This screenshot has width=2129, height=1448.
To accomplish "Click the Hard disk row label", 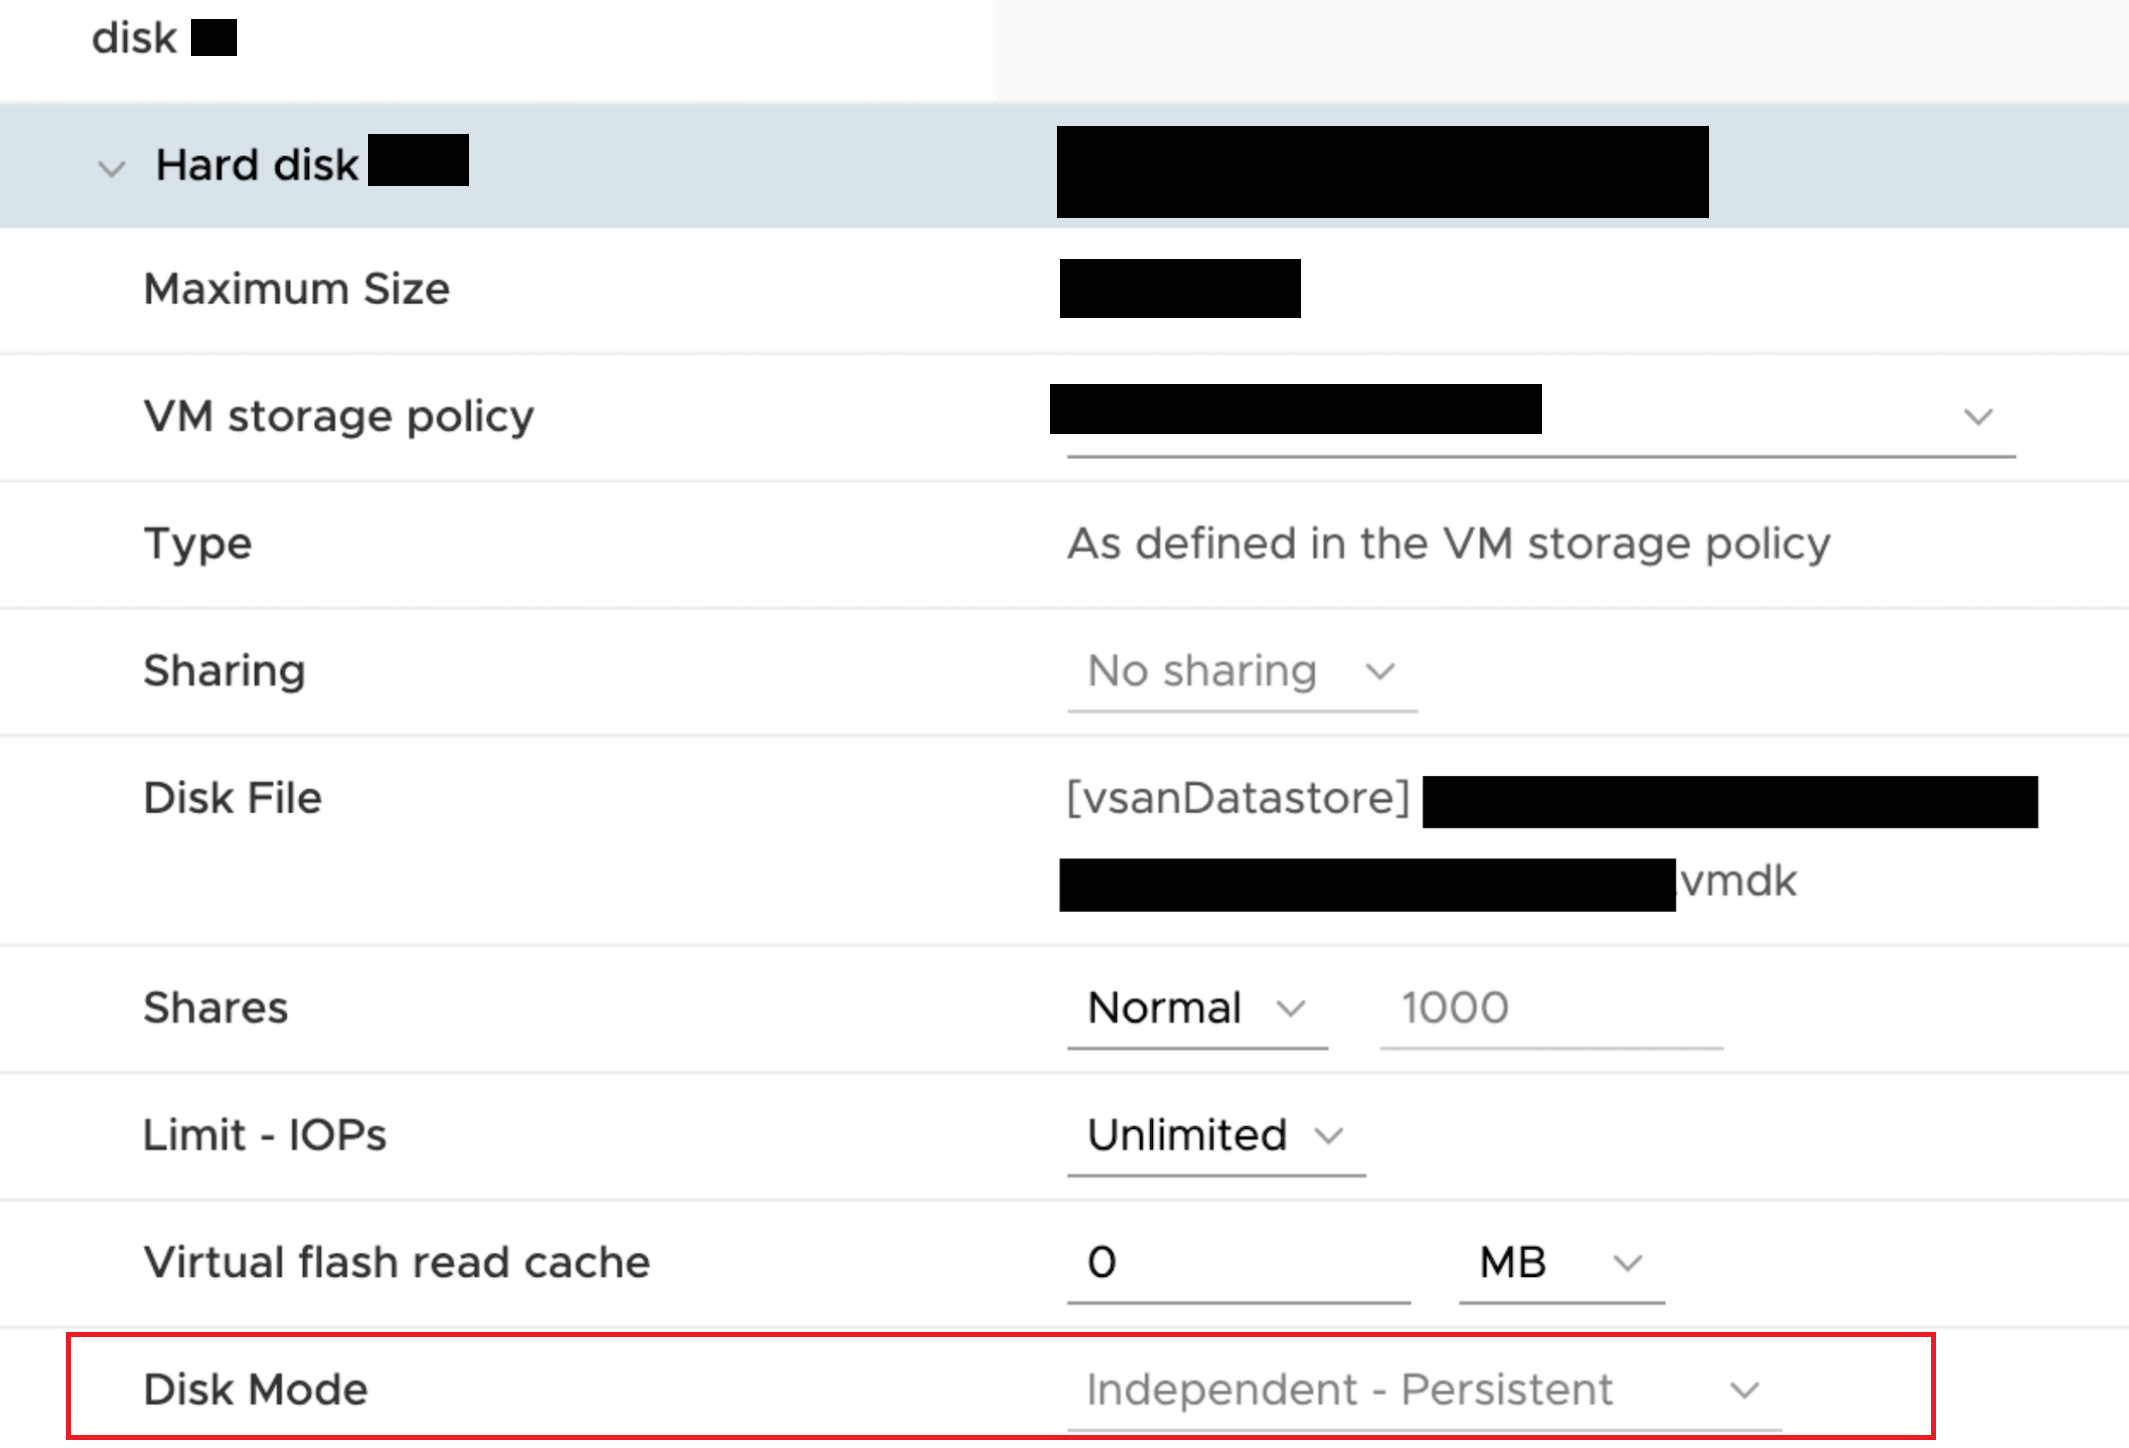I will coord(256,165).
